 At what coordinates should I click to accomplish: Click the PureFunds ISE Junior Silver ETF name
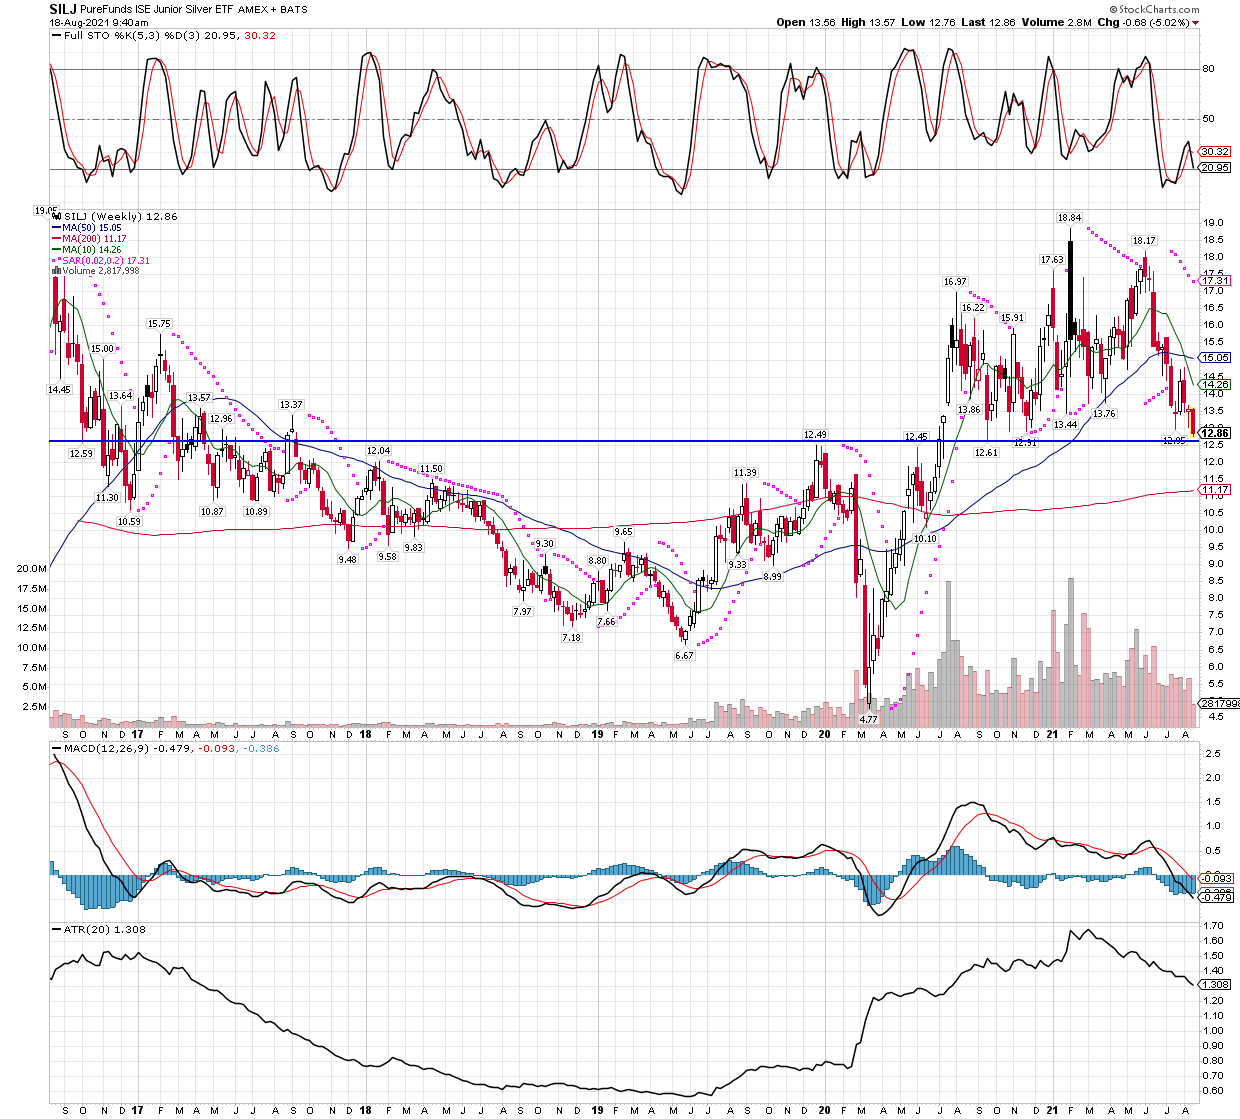[156, 9]
